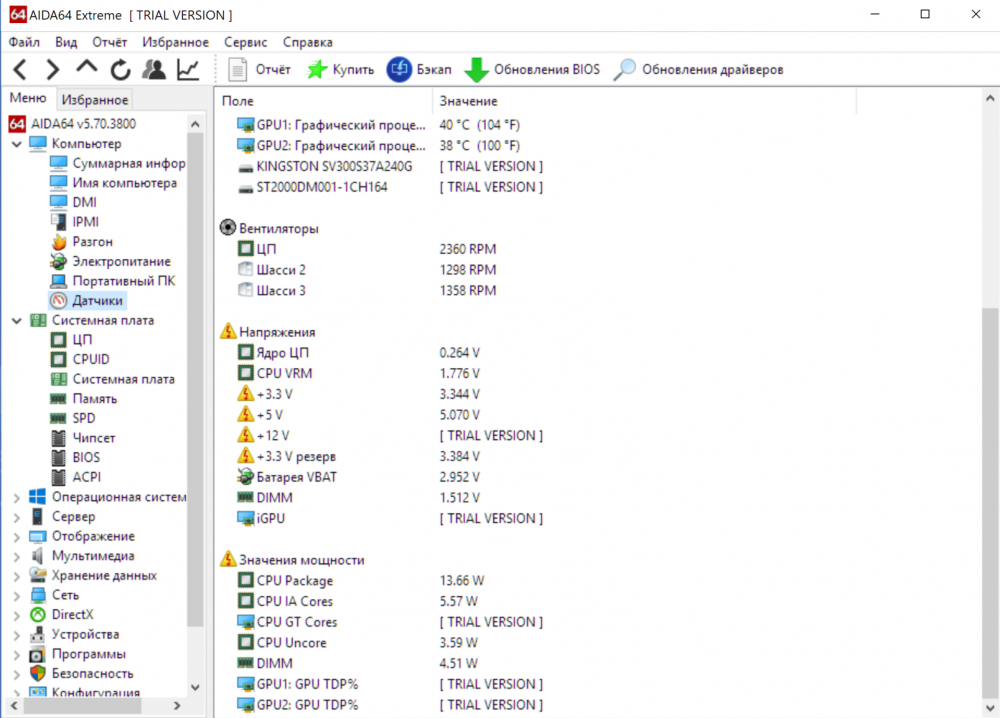The image size is (1000, 718).
Task: Click the sidebar horizontal scrollbar right arrow
Action: [177, 705]
